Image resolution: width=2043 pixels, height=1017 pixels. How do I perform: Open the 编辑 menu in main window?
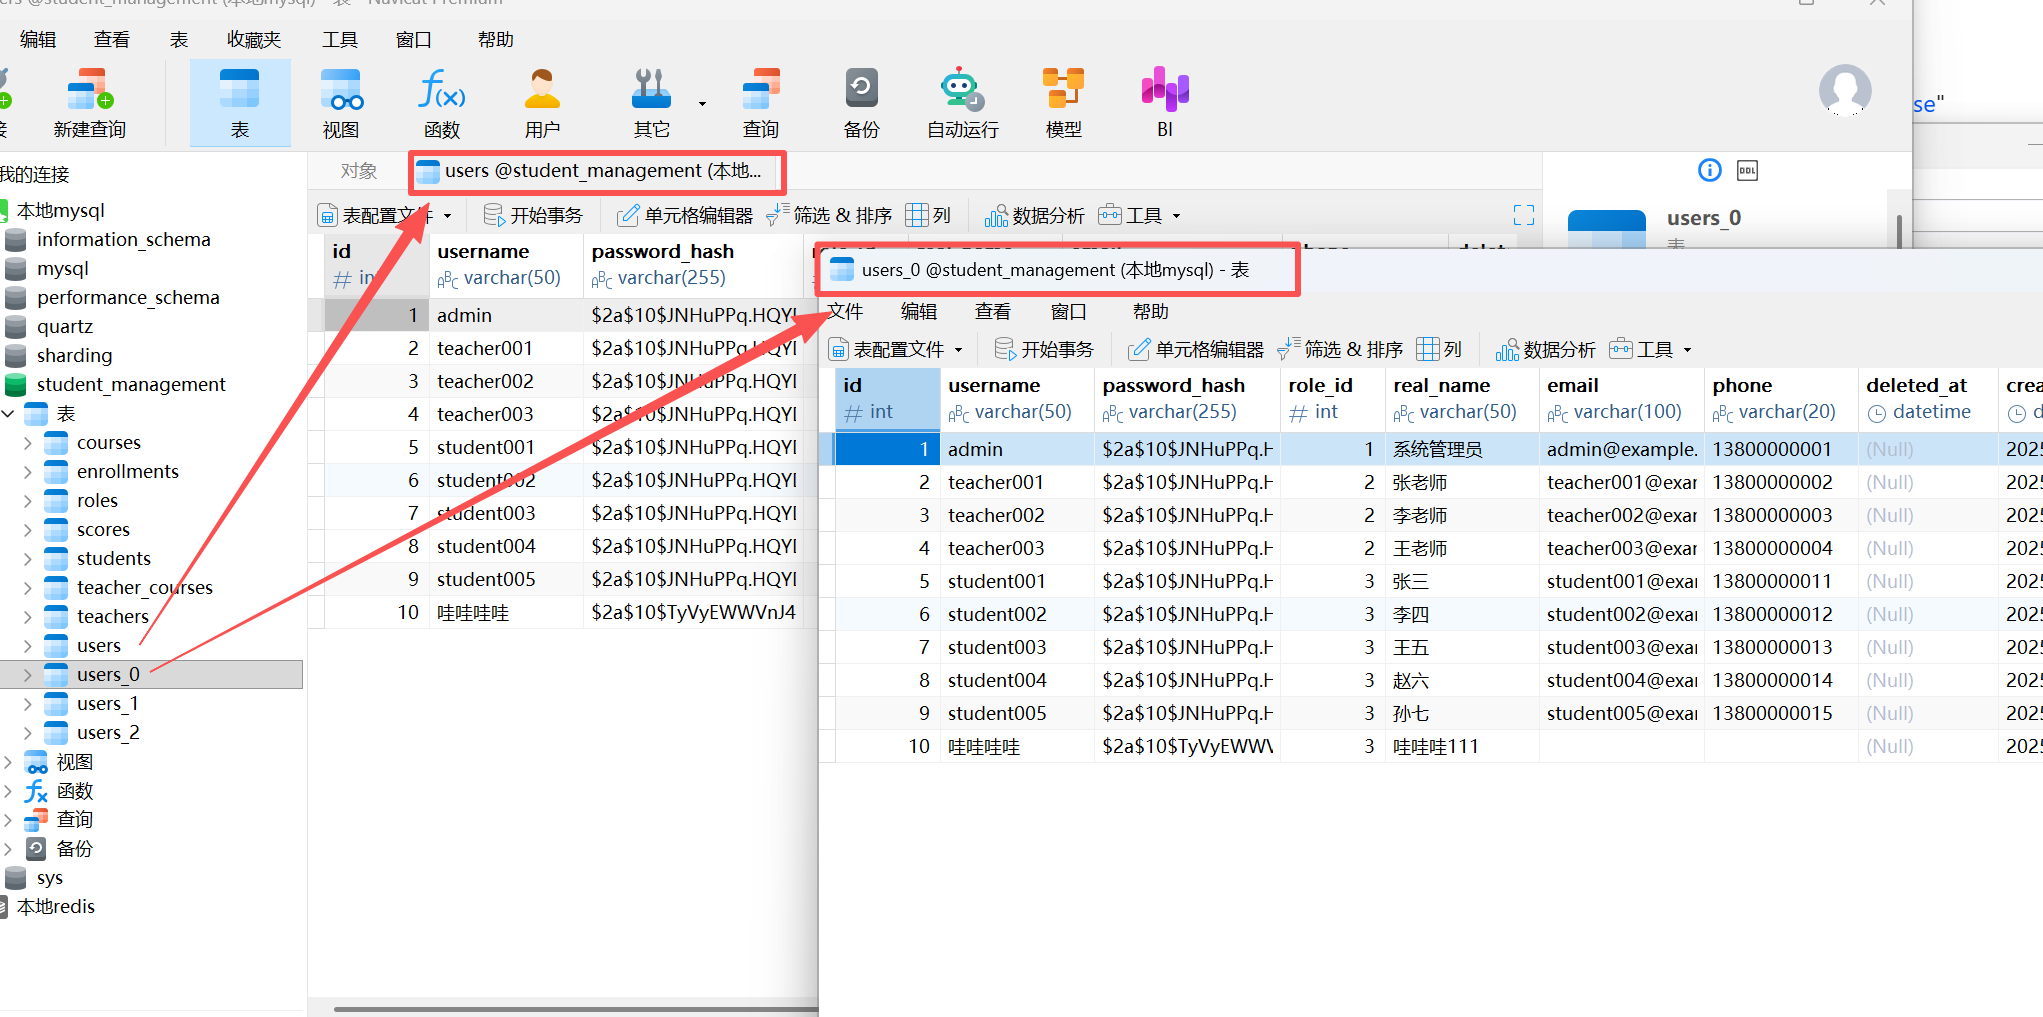pos(38,39)
